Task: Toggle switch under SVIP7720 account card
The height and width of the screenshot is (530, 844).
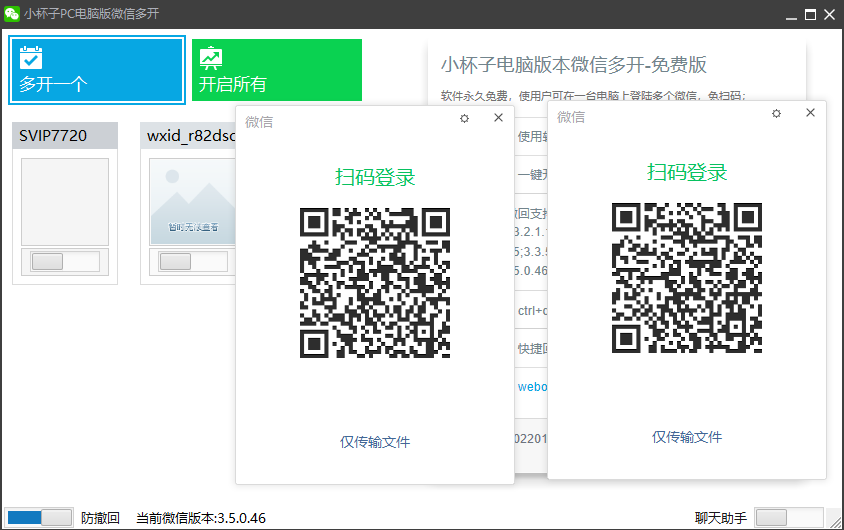Action: (65, 262)
